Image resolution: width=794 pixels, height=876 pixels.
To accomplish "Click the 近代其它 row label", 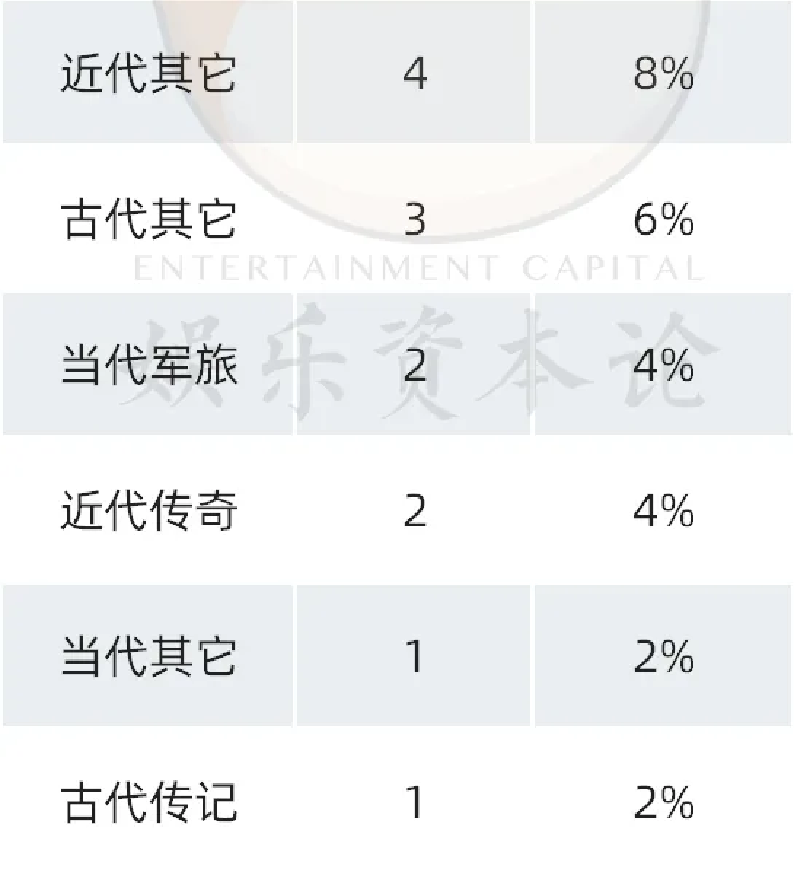I will (149, 74).
